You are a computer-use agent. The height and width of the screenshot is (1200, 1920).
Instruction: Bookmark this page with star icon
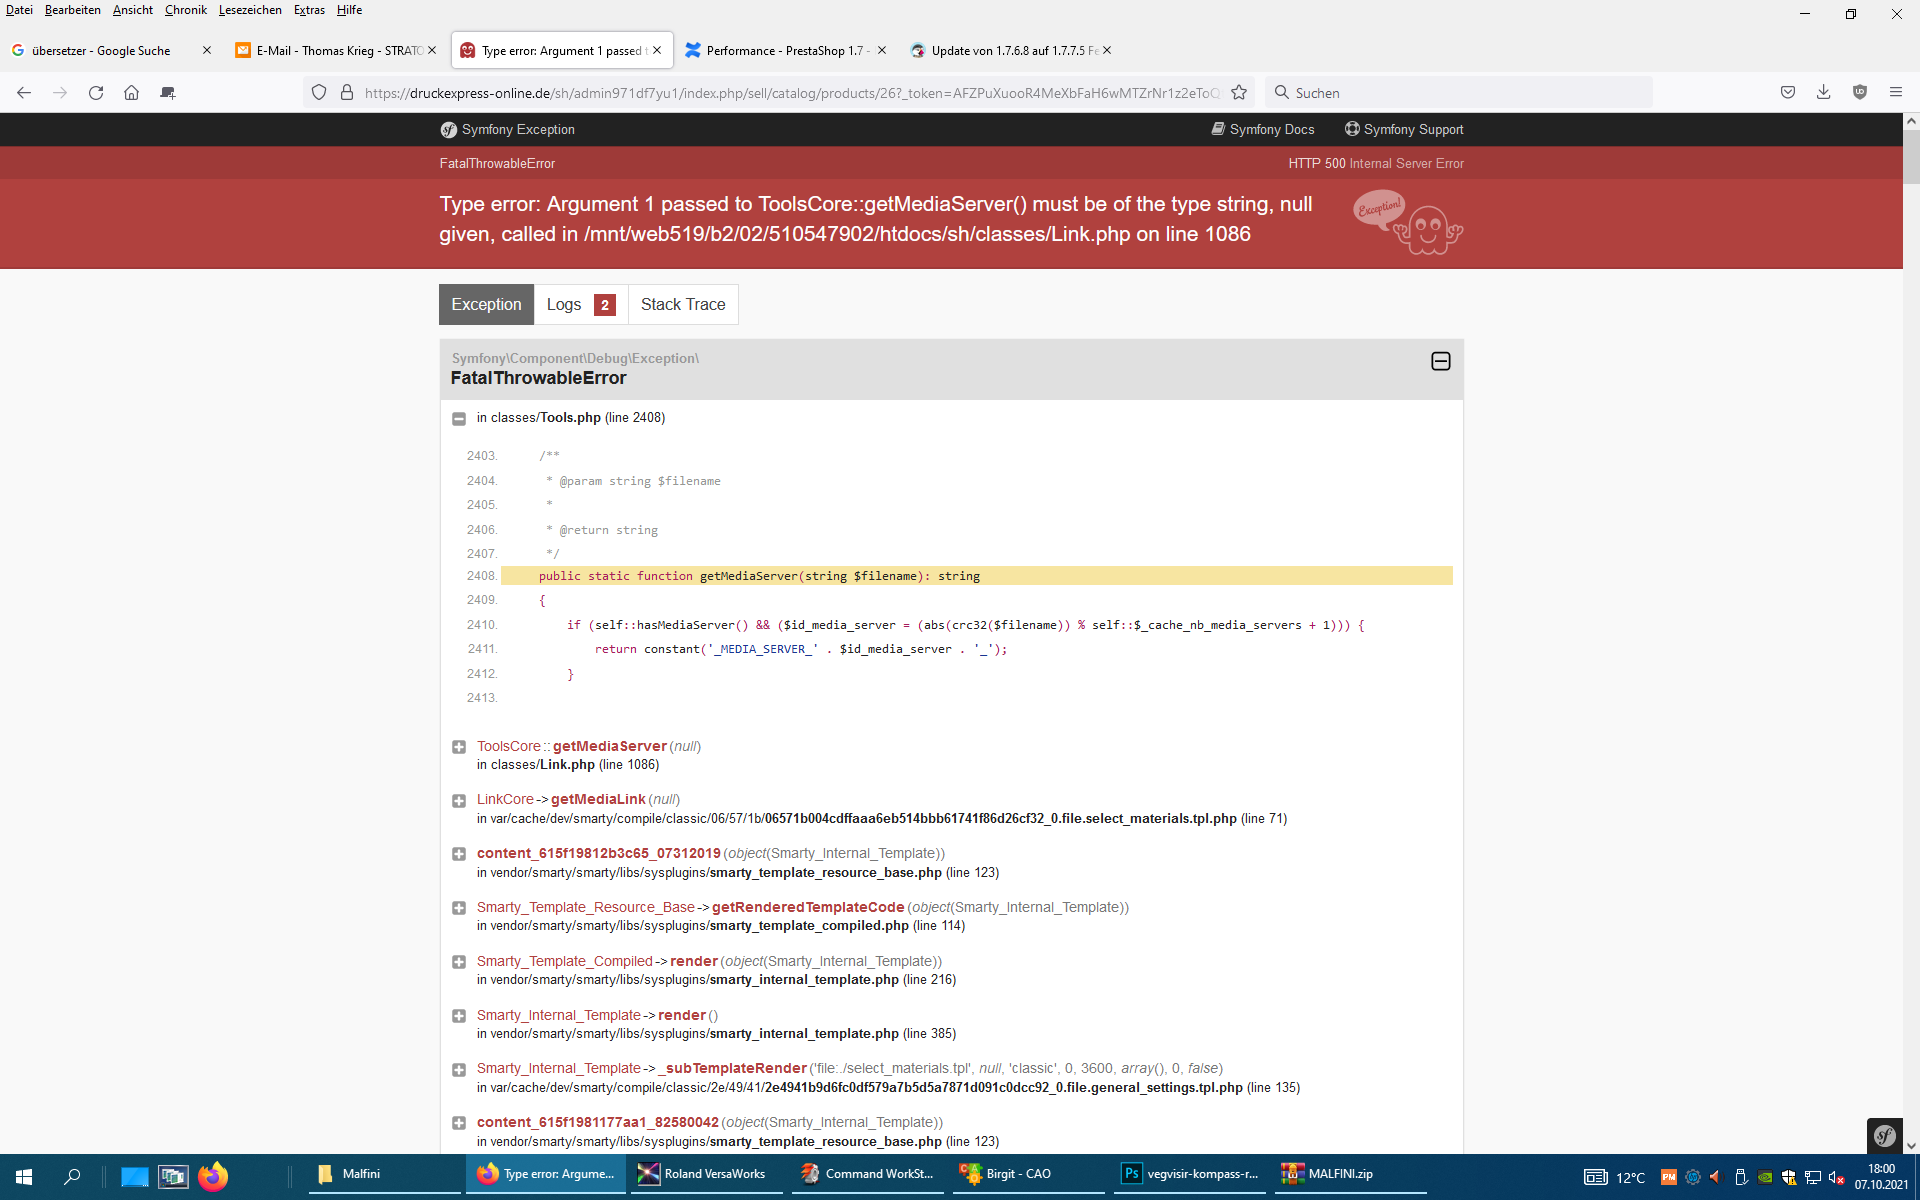coord(1239,93)
